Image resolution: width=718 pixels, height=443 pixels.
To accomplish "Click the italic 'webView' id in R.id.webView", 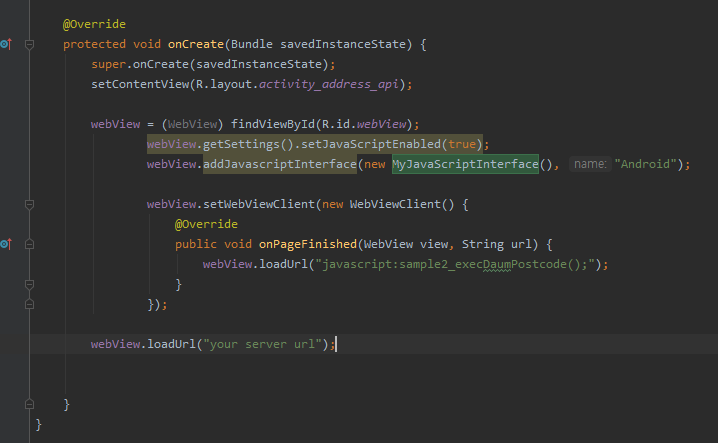I will 381,124.
